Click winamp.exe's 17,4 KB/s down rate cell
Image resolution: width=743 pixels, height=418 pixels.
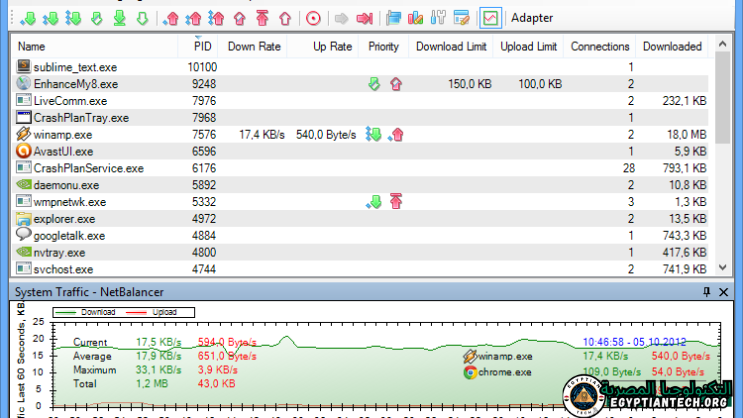tap(262, 135)
